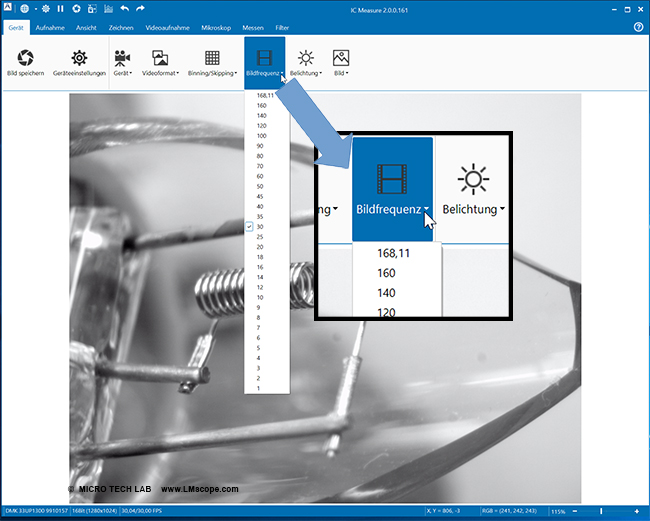Screen dimensions: 650x521
Task: Select frame rate 60 in the list
Action: 261,175
